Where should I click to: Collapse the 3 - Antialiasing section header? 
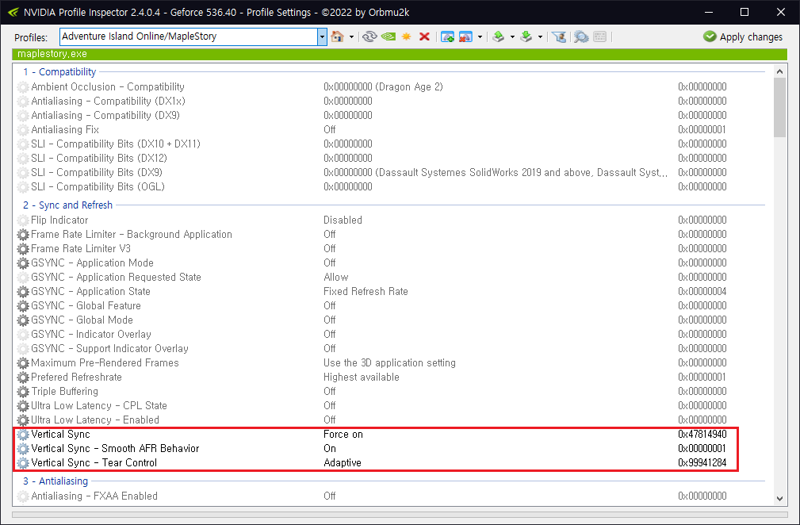click(x=55, y=481)
